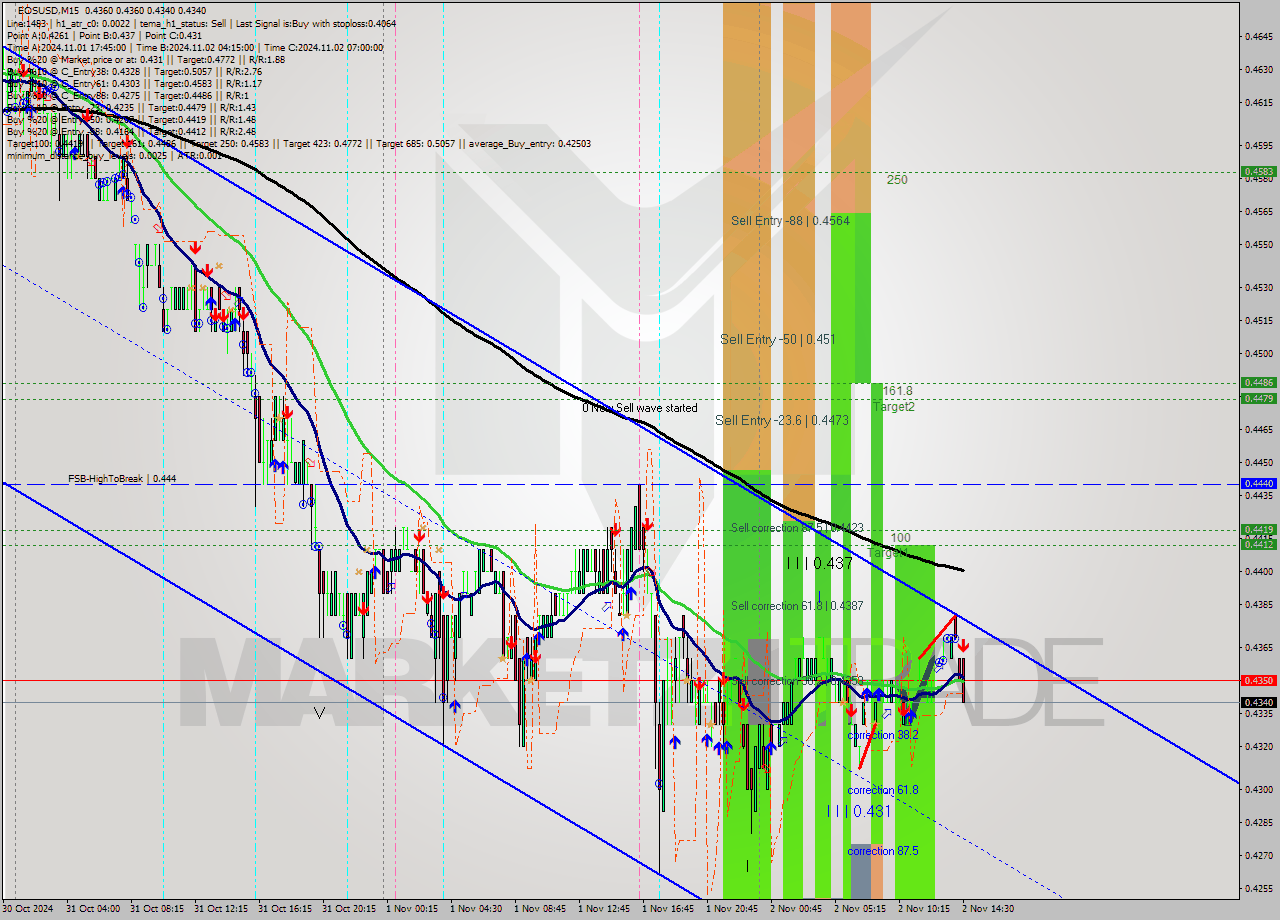Click the green '250' target label
The height and width of the screenshot is (920, 1280).
[x=897, y=180]
